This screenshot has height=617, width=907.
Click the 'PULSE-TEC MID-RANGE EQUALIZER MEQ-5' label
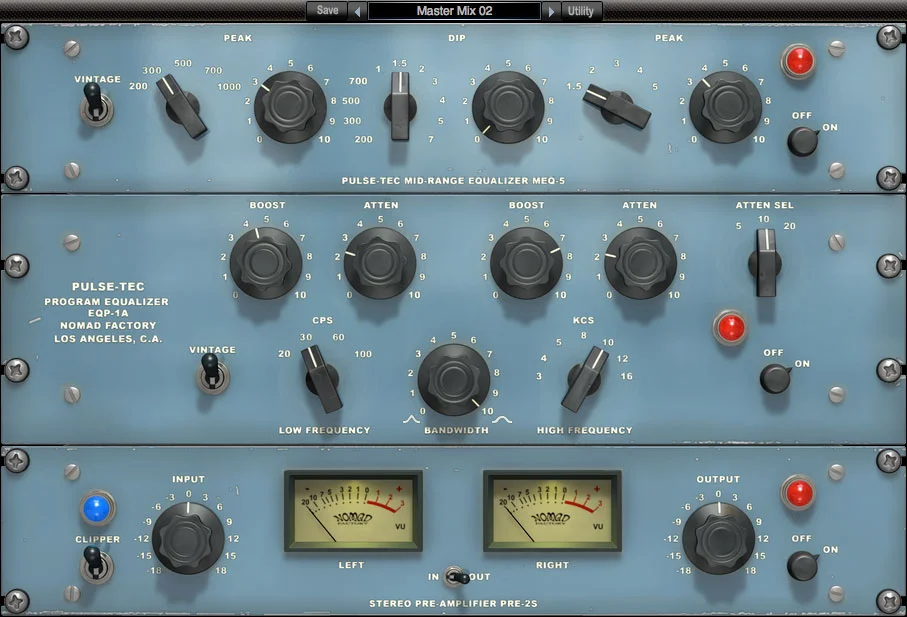[453, 181]
